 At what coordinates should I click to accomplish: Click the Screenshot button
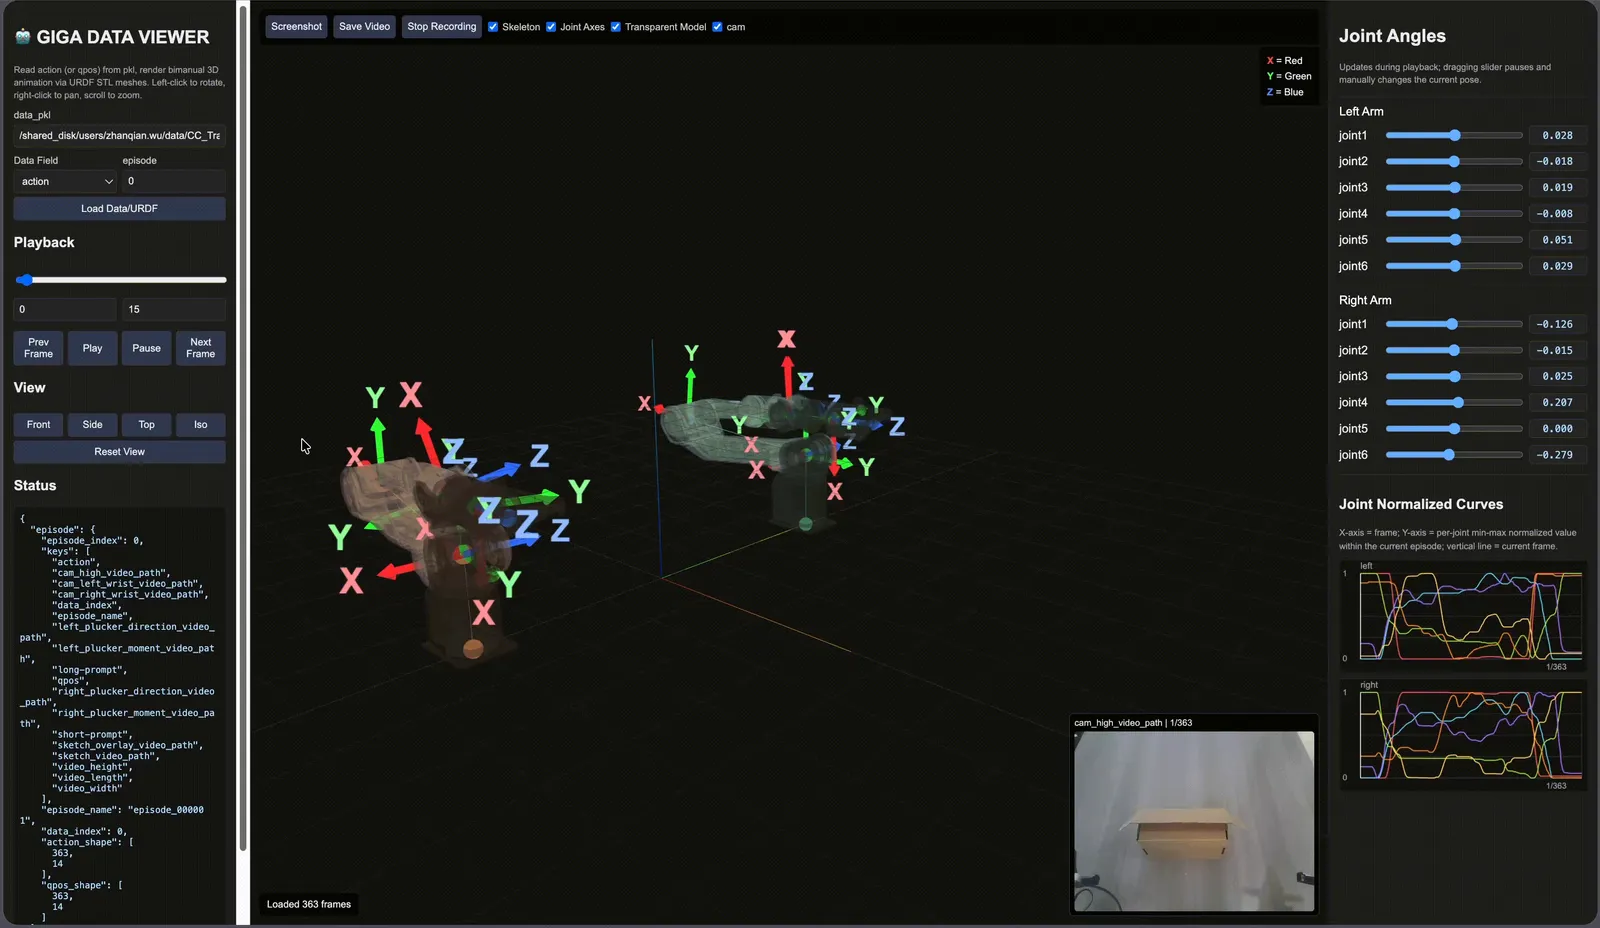pyautogui.click(x=297, y=27)
